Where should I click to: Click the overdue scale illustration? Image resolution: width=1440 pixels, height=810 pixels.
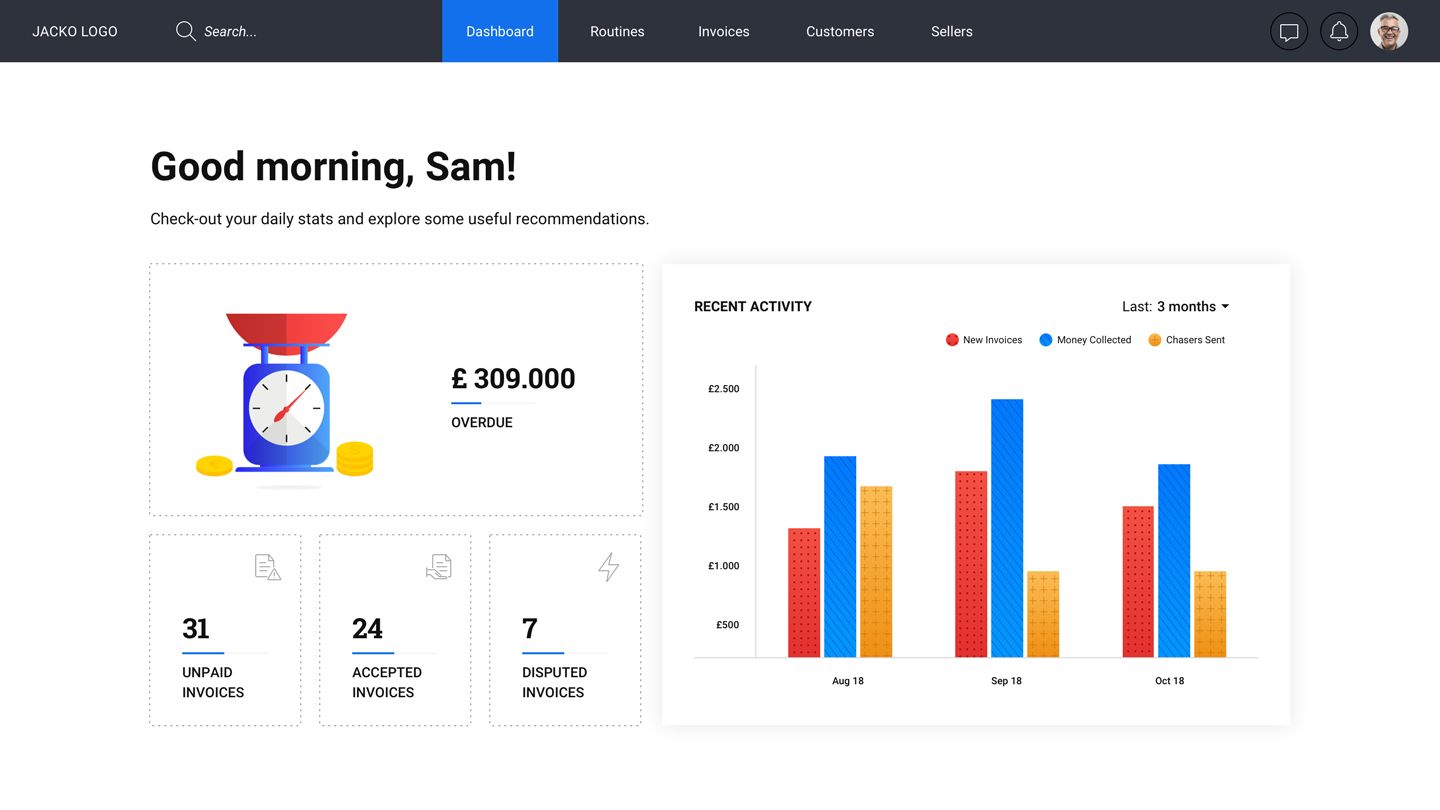(286, 397)
